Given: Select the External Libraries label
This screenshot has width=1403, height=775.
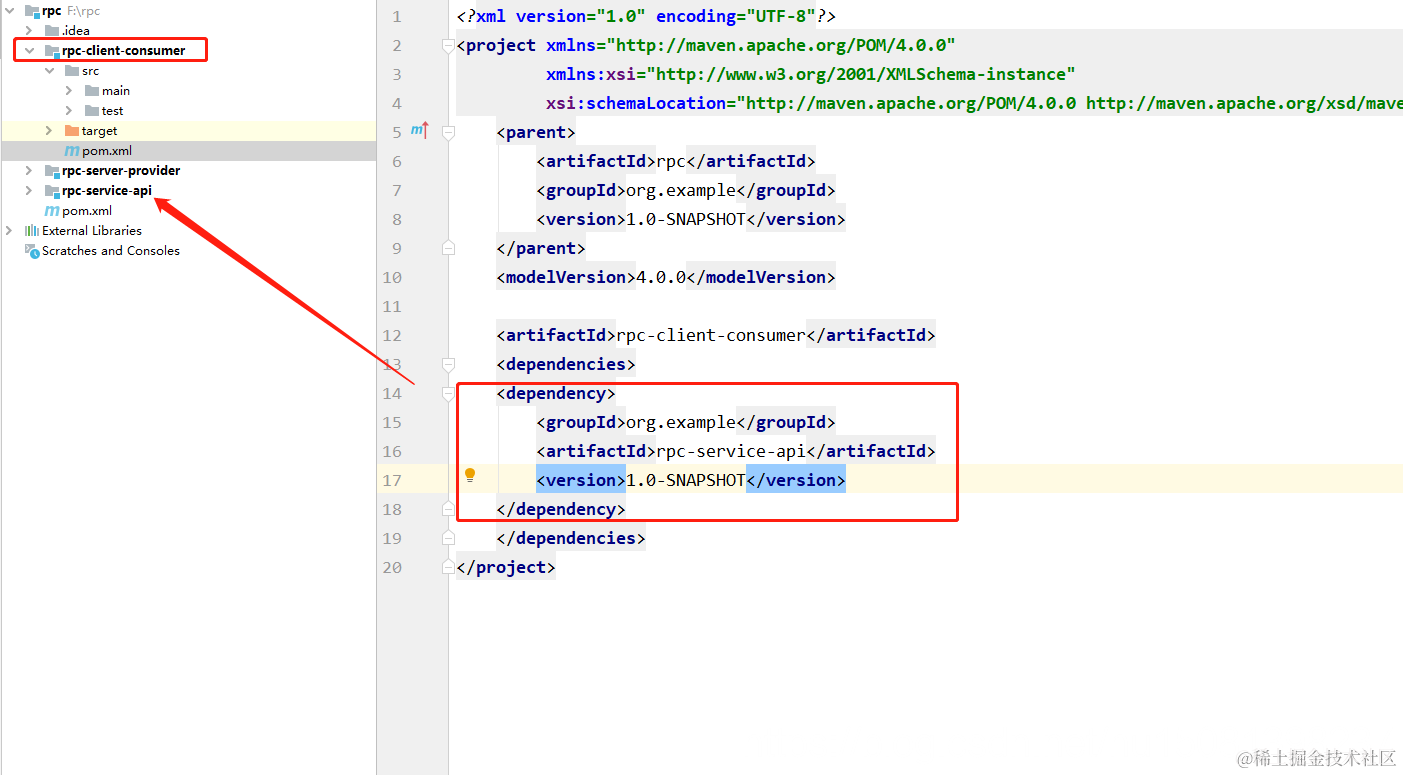Looking at the screenshot, I should [92, 231].
